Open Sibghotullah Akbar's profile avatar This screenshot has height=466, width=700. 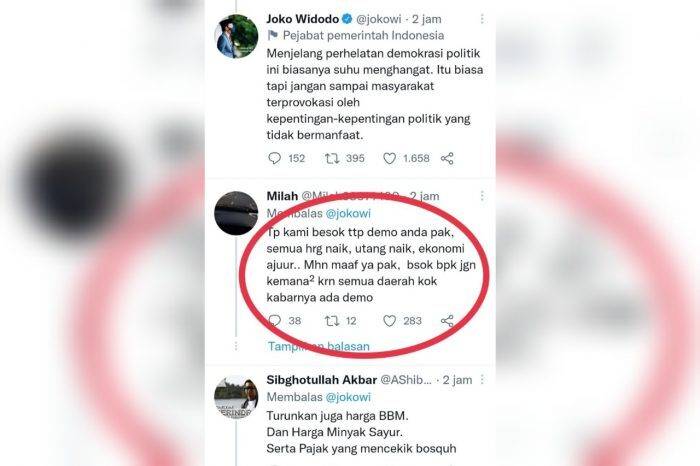click(236, 397)
